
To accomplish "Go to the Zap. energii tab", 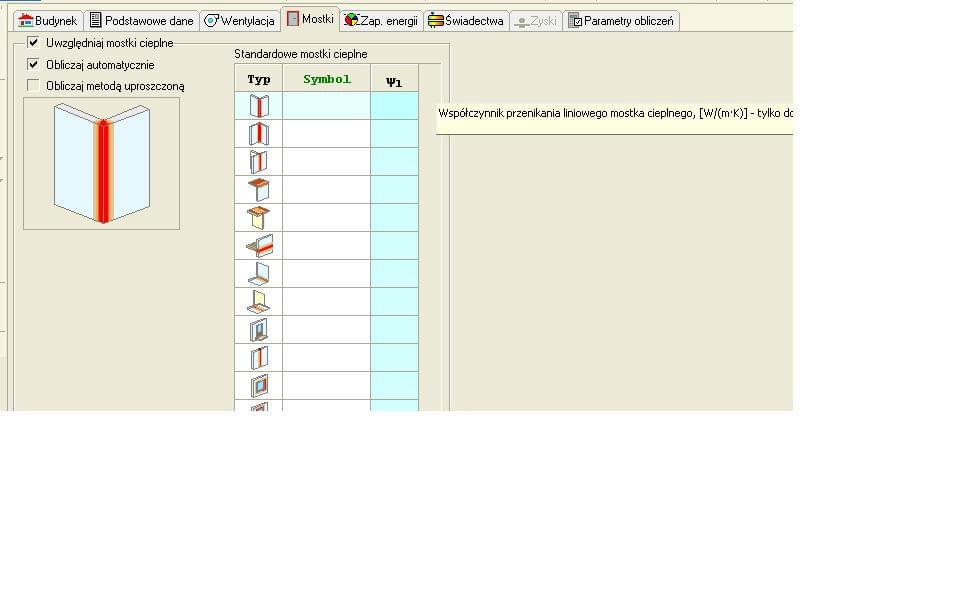I will [381, 21].
